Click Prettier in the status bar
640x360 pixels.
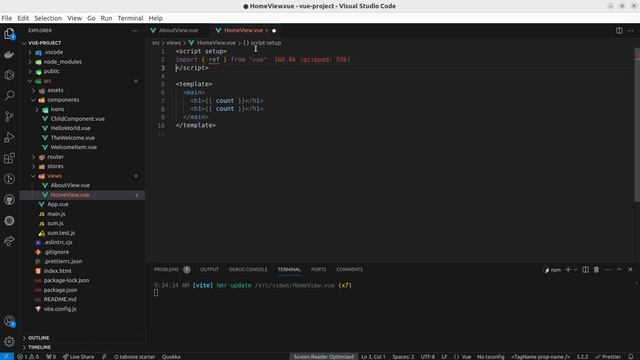[608, 356]
